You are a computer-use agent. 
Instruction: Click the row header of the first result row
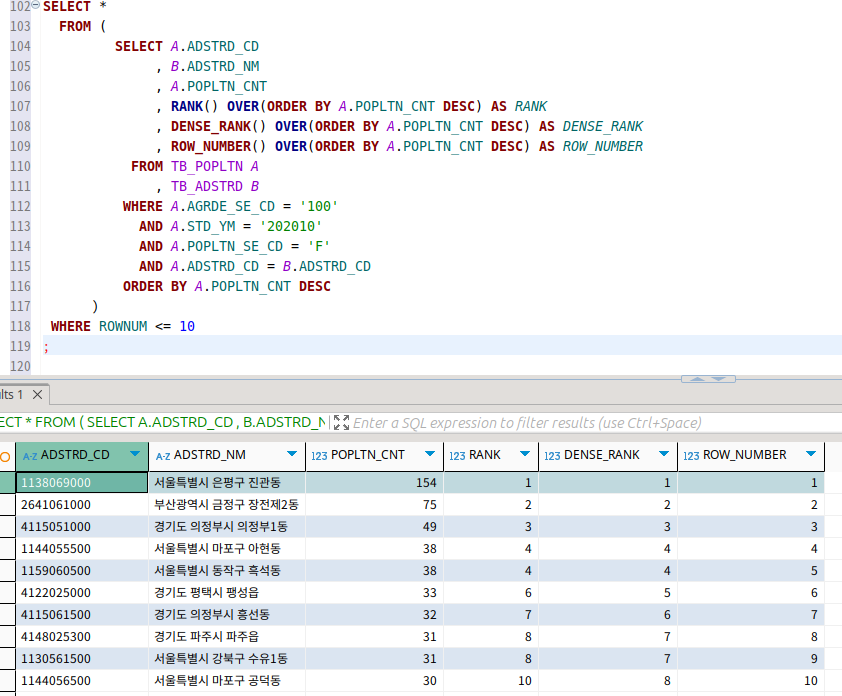pos(7,483)
